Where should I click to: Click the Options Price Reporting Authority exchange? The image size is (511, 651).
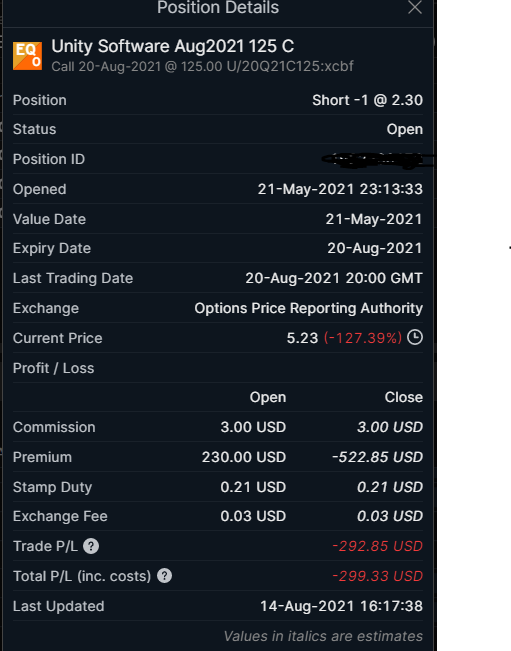[x=308, y=308]
